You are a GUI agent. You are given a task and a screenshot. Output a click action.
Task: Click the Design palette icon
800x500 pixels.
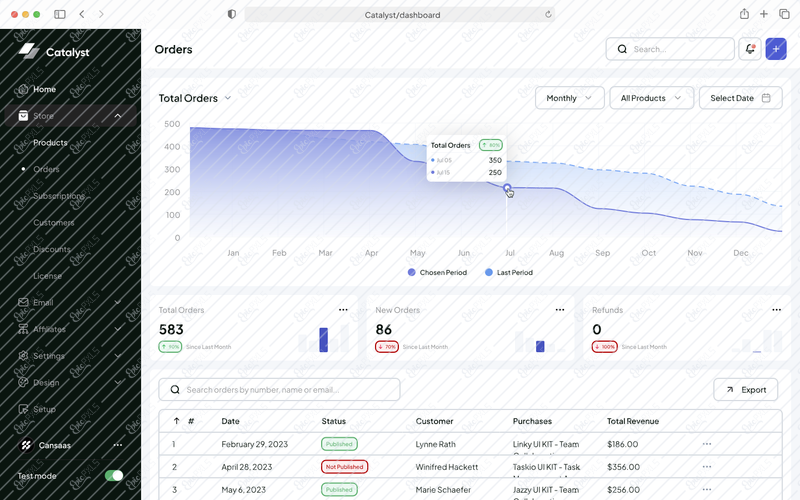pyautogui.click(x=23, y=382)
